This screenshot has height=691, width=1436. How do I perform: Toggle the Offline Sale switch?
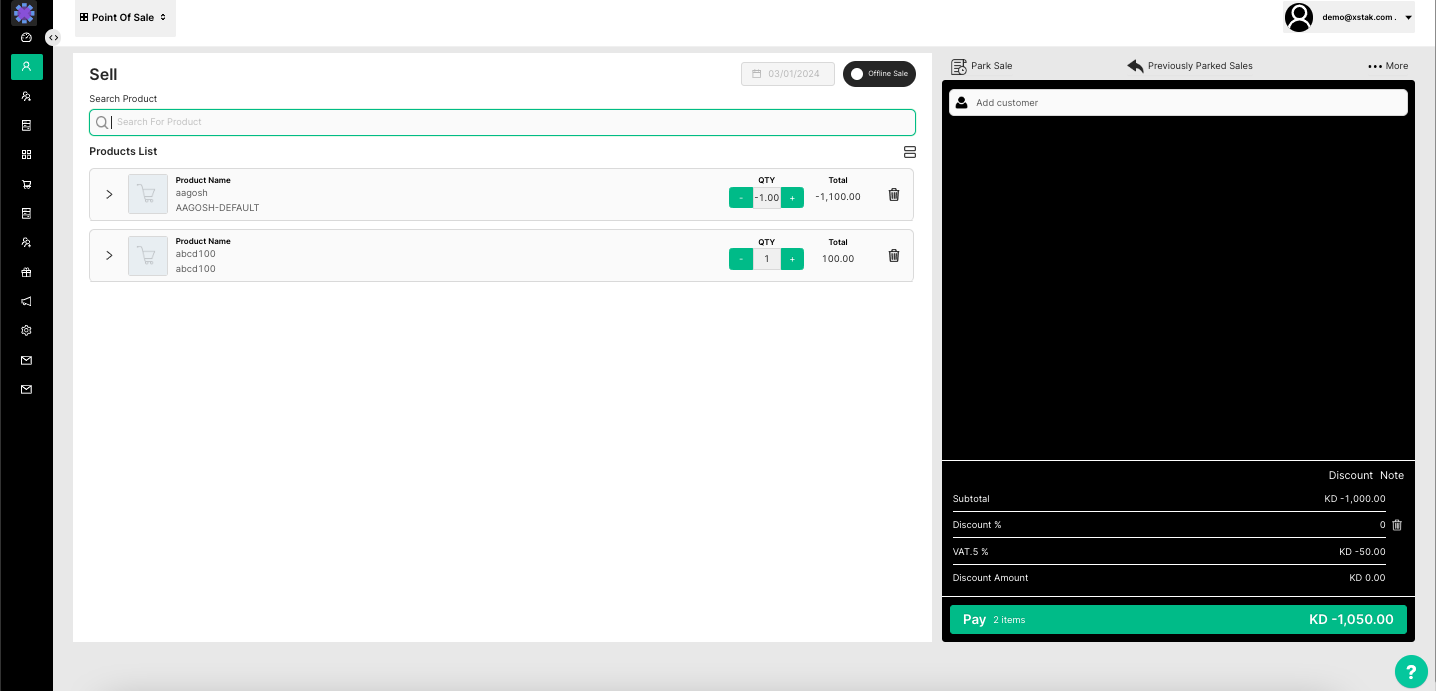pos(878,74)
